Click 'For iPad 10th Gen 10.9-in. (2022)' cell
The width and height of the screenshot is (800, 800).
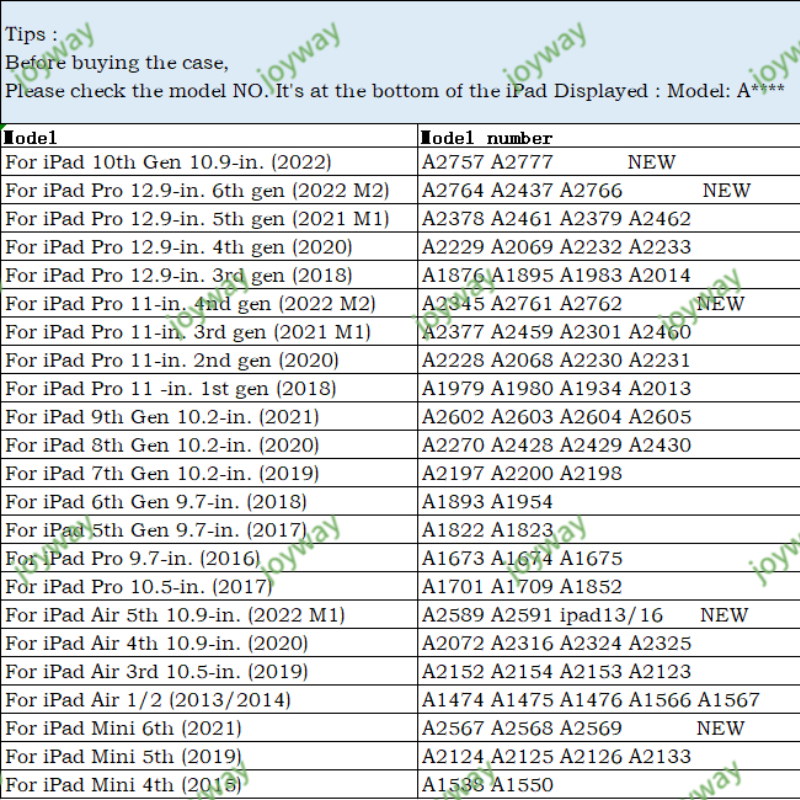[209, 162]
